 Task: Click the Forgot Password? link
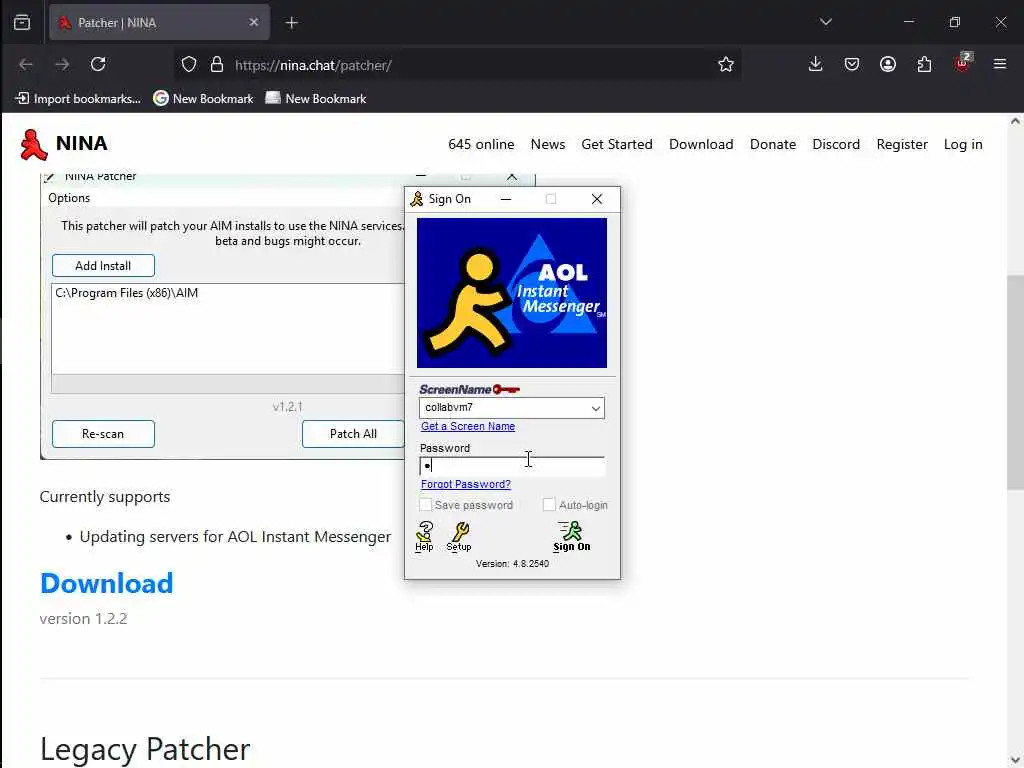pos(466,484)
